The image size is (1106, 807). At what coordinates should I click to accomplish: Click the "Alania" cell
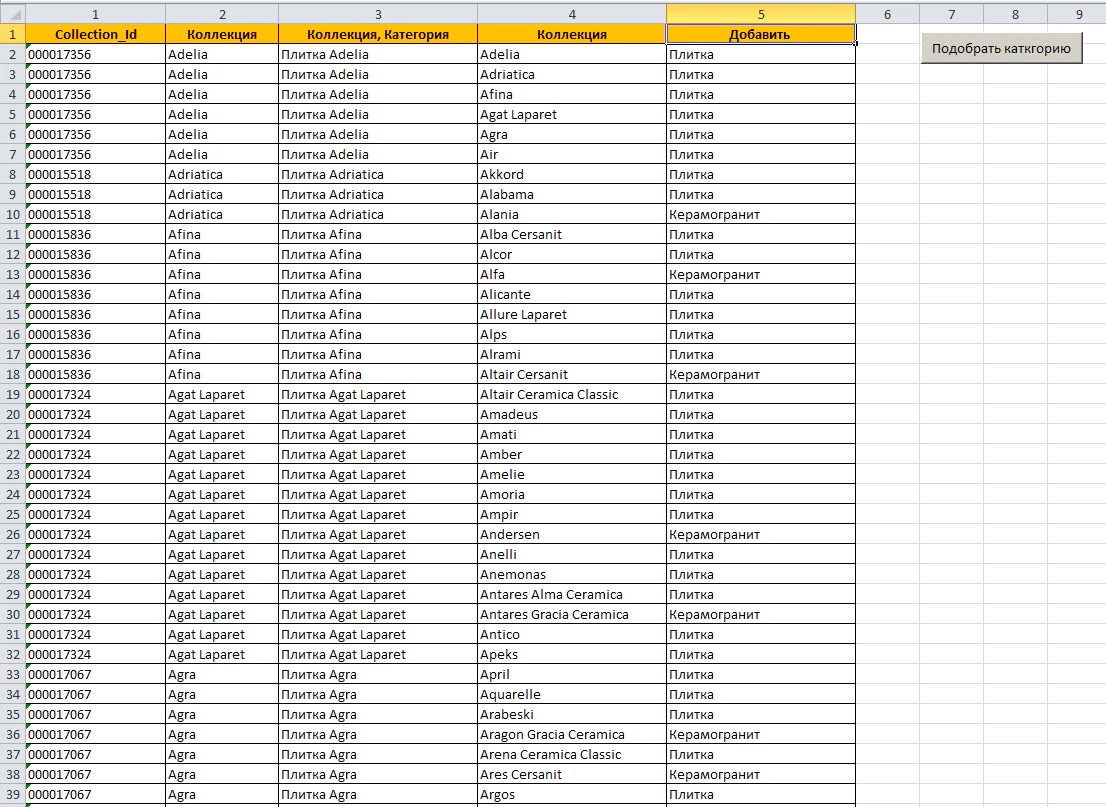[x=572, y=214]
